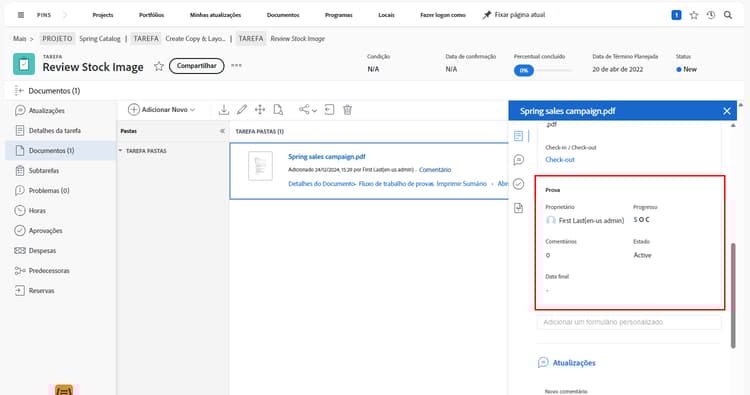Click proof owner First Last(en-us admin)
The height and width of the screenshot is (395, 750).
click(x=585, y=220)
